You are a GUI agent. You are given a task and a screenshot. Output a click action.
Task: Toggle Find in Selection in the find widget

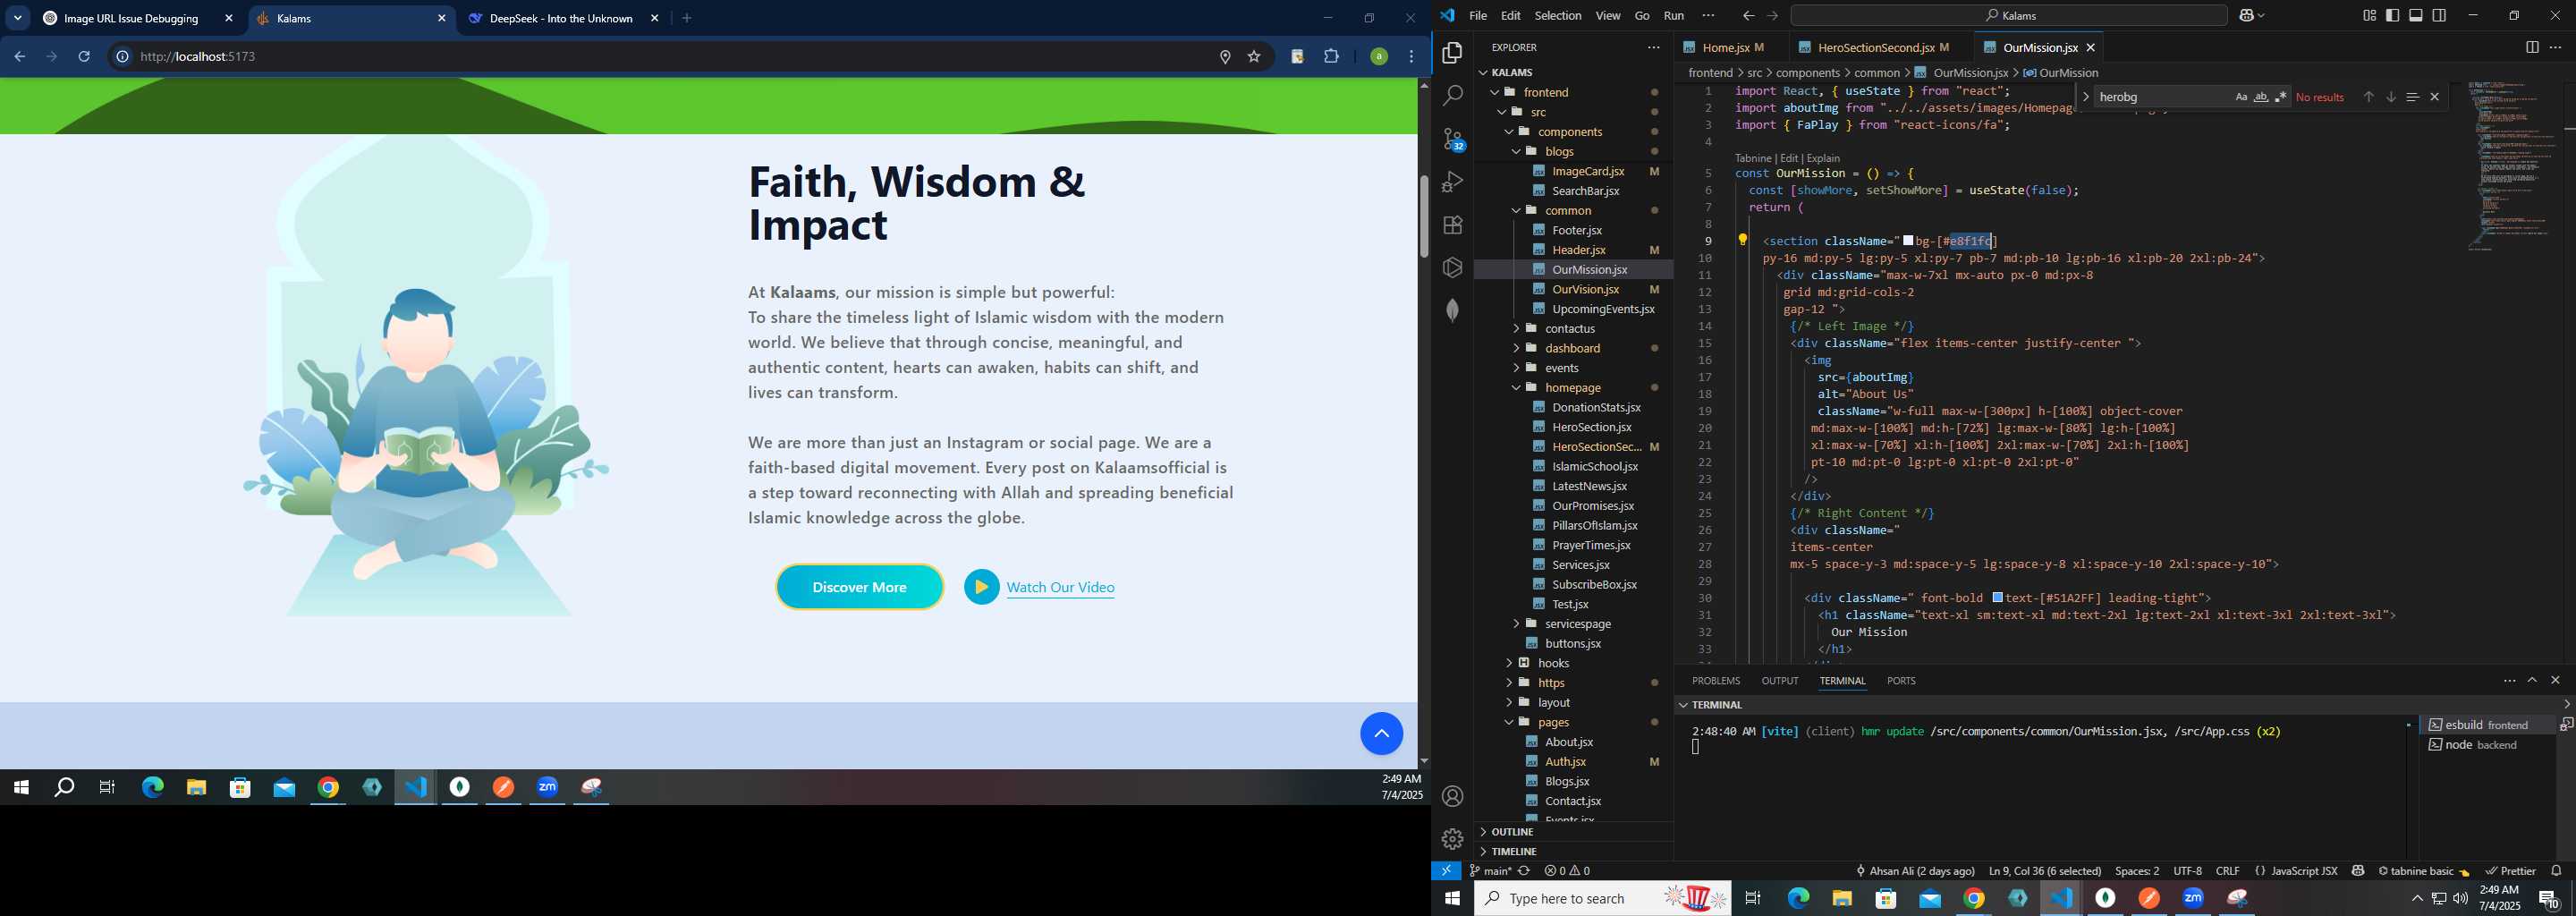click(x=2412, y=97)
